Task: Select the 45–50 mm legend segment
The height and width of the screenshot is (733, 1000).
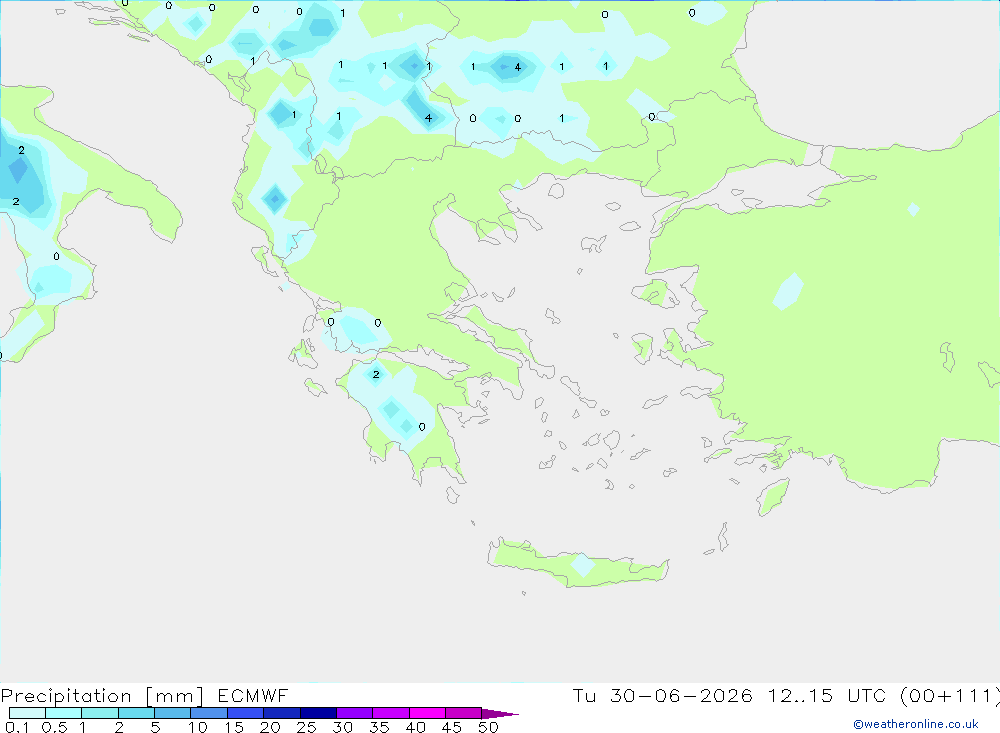Action: (463, 713)
